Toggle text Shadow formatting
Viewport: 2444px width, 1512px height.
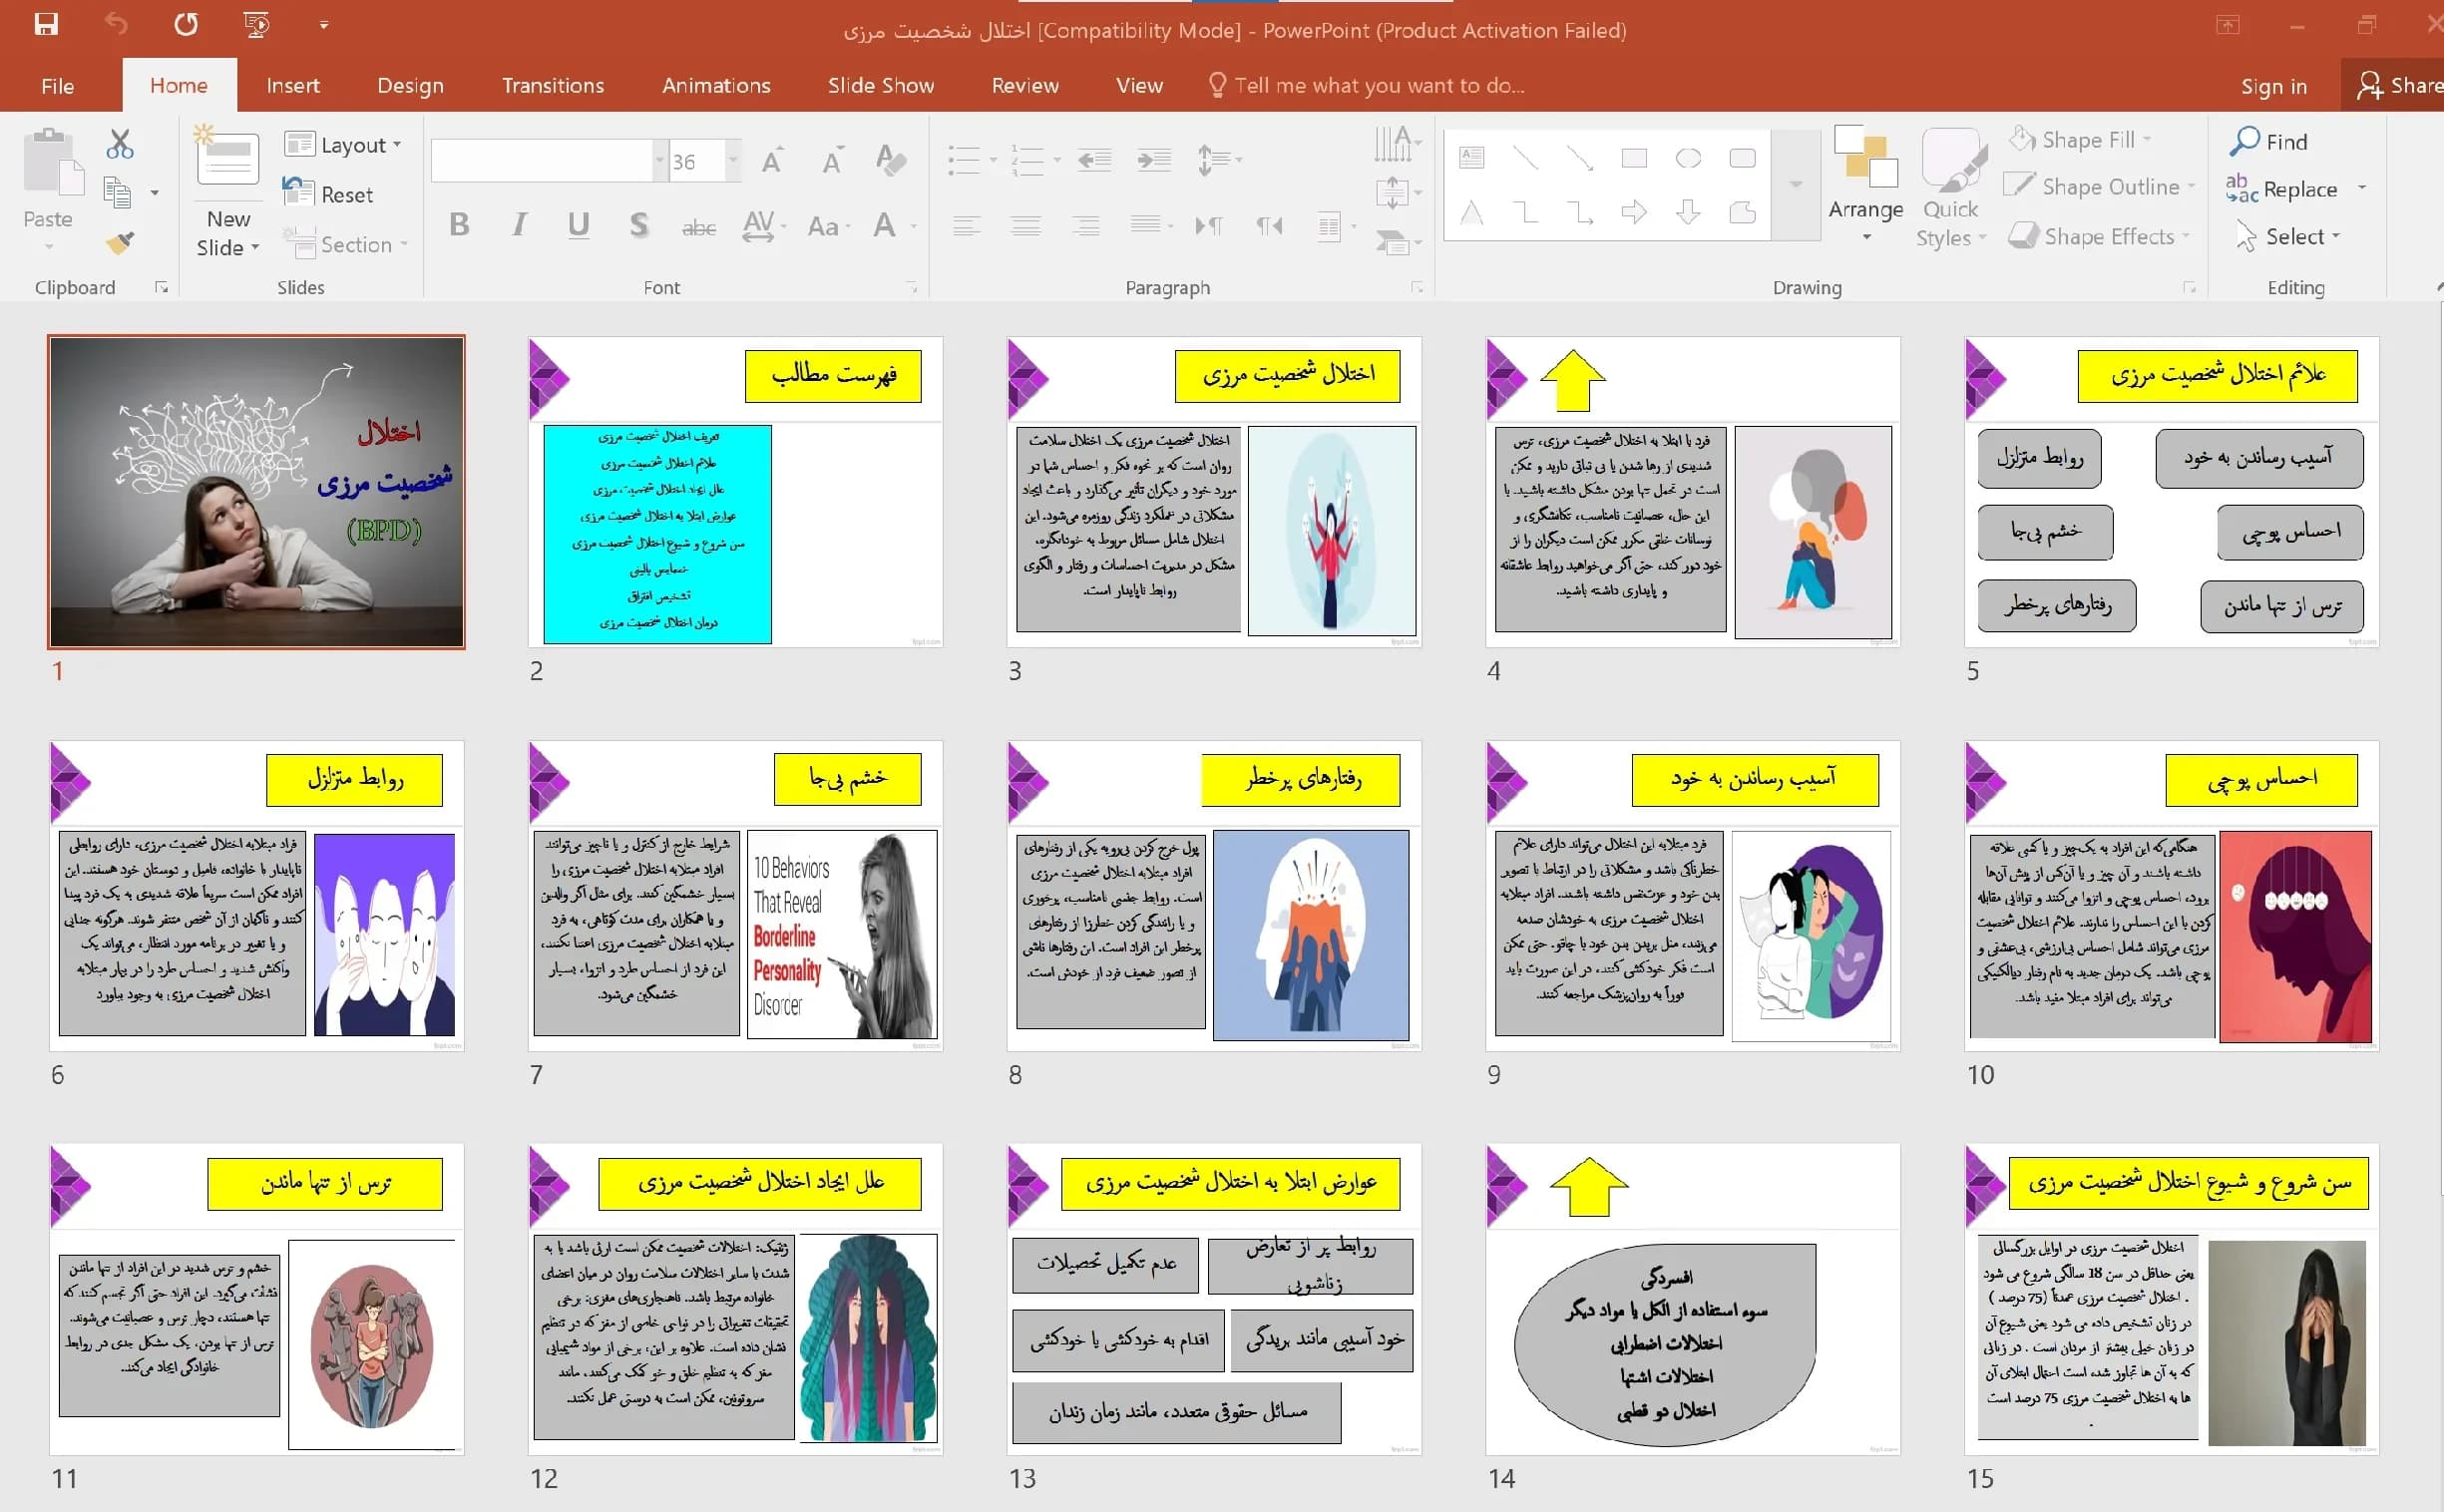[x=639, y=225]
